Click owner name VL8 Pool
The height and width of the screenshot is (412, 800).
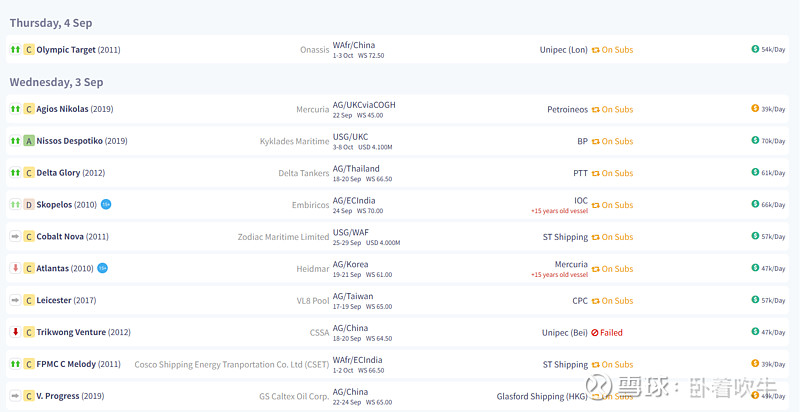313,301
